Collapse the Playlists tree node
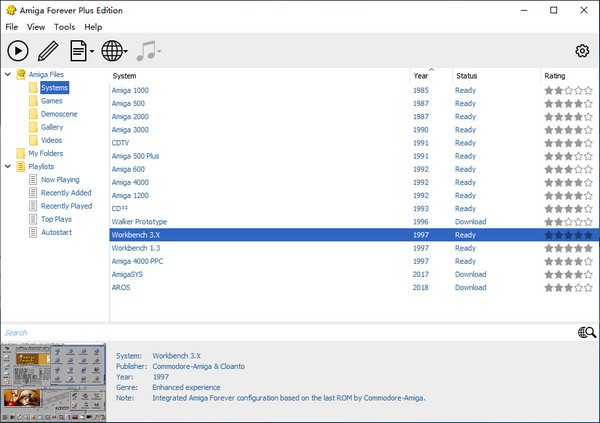 tap(7, 167)
